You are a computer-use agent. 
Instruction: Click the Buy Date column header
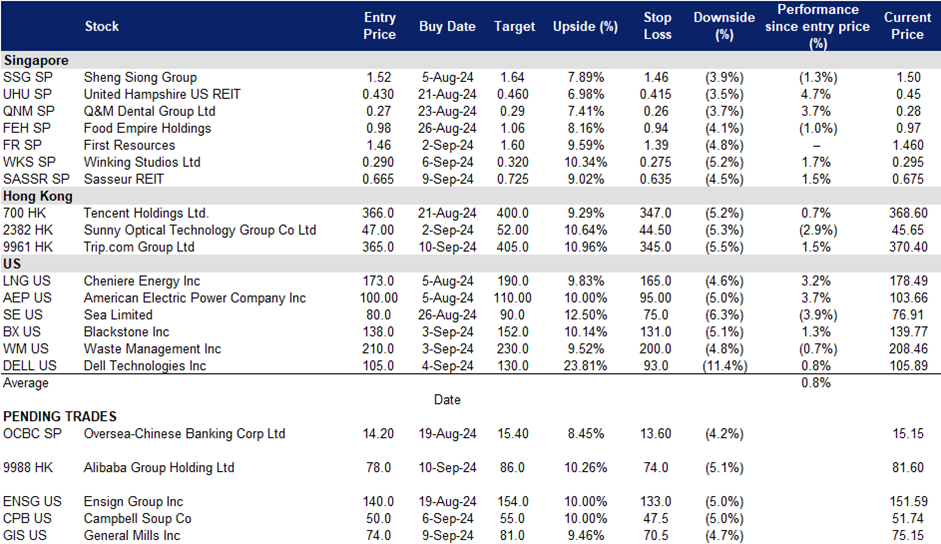click(447, 26)
